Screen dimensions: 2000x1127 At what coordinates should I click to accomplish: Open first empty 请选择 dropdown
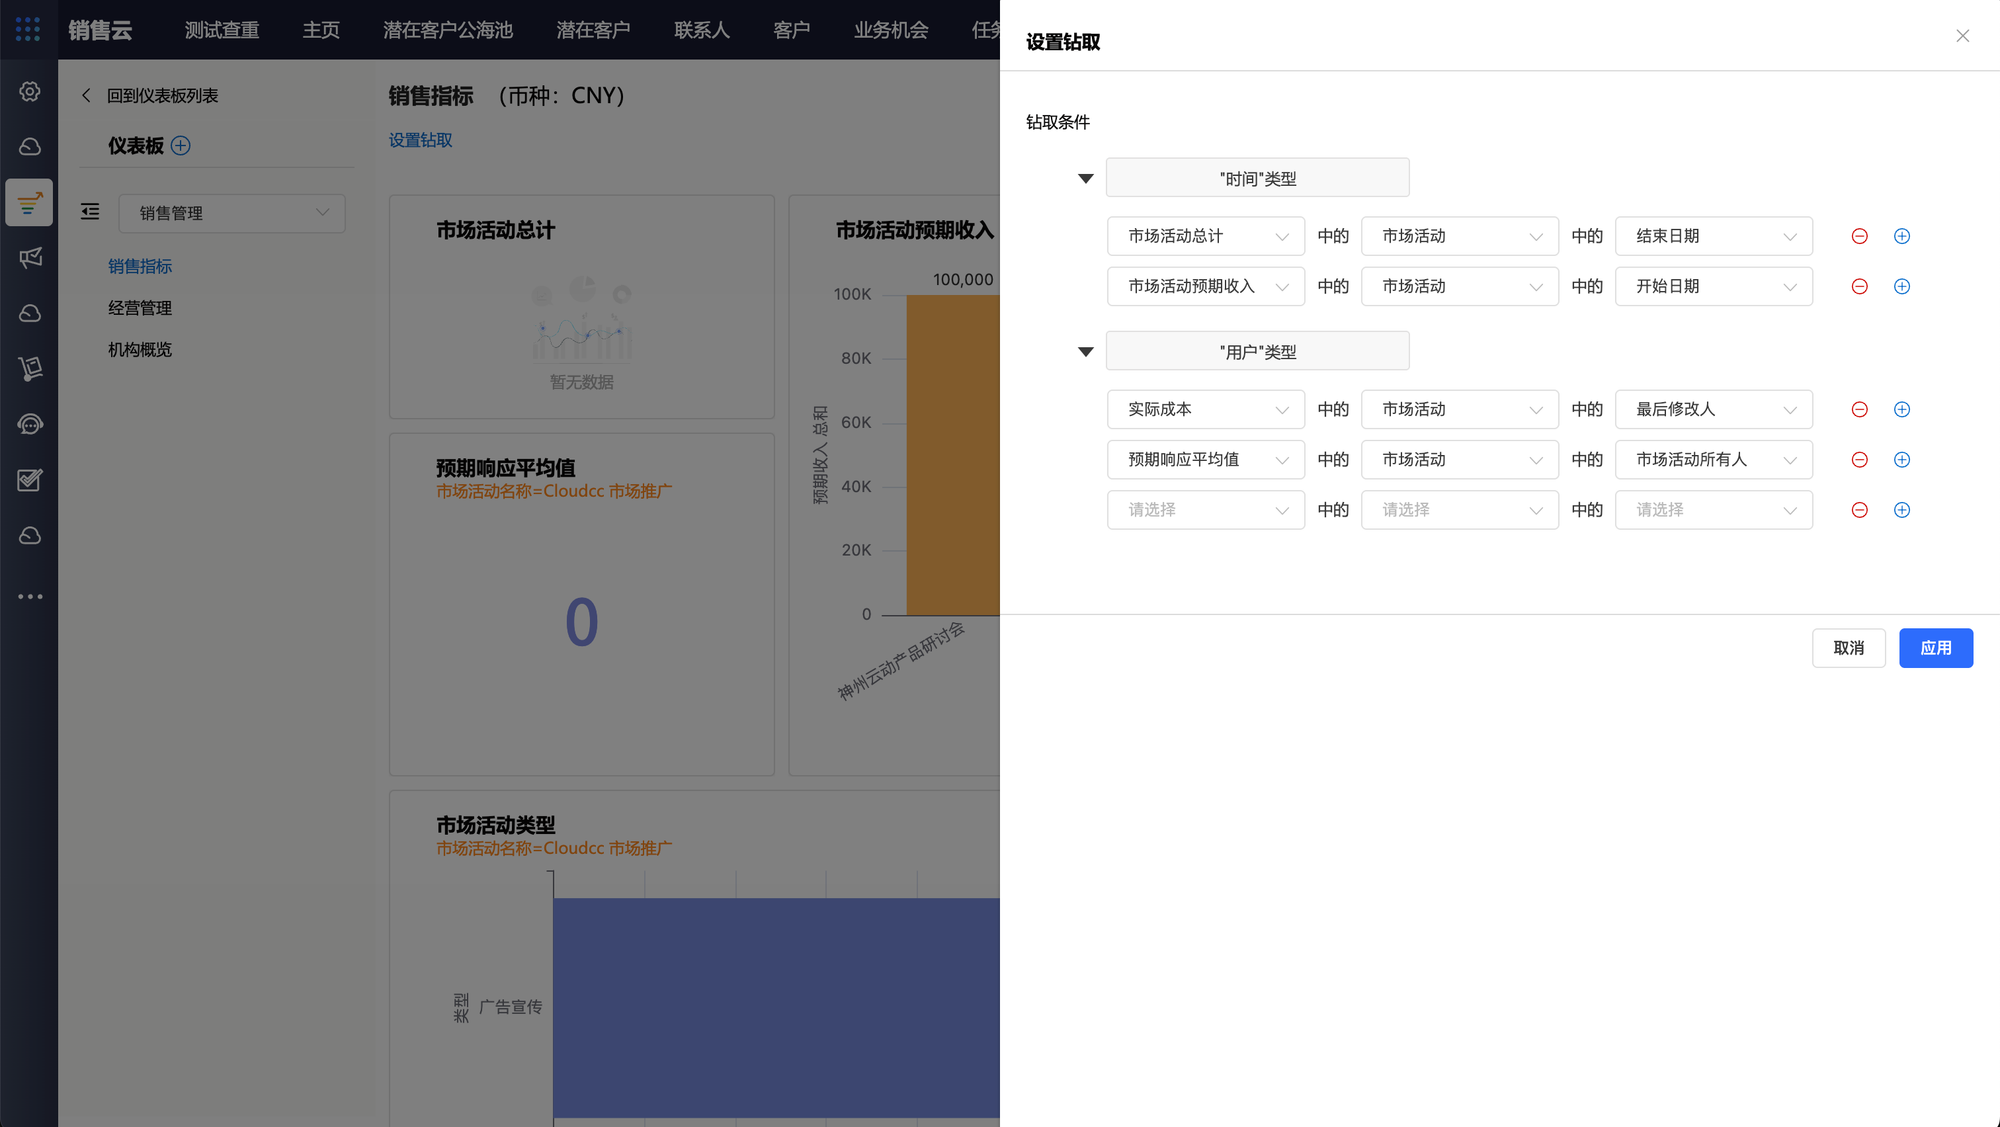point(1205,510)
